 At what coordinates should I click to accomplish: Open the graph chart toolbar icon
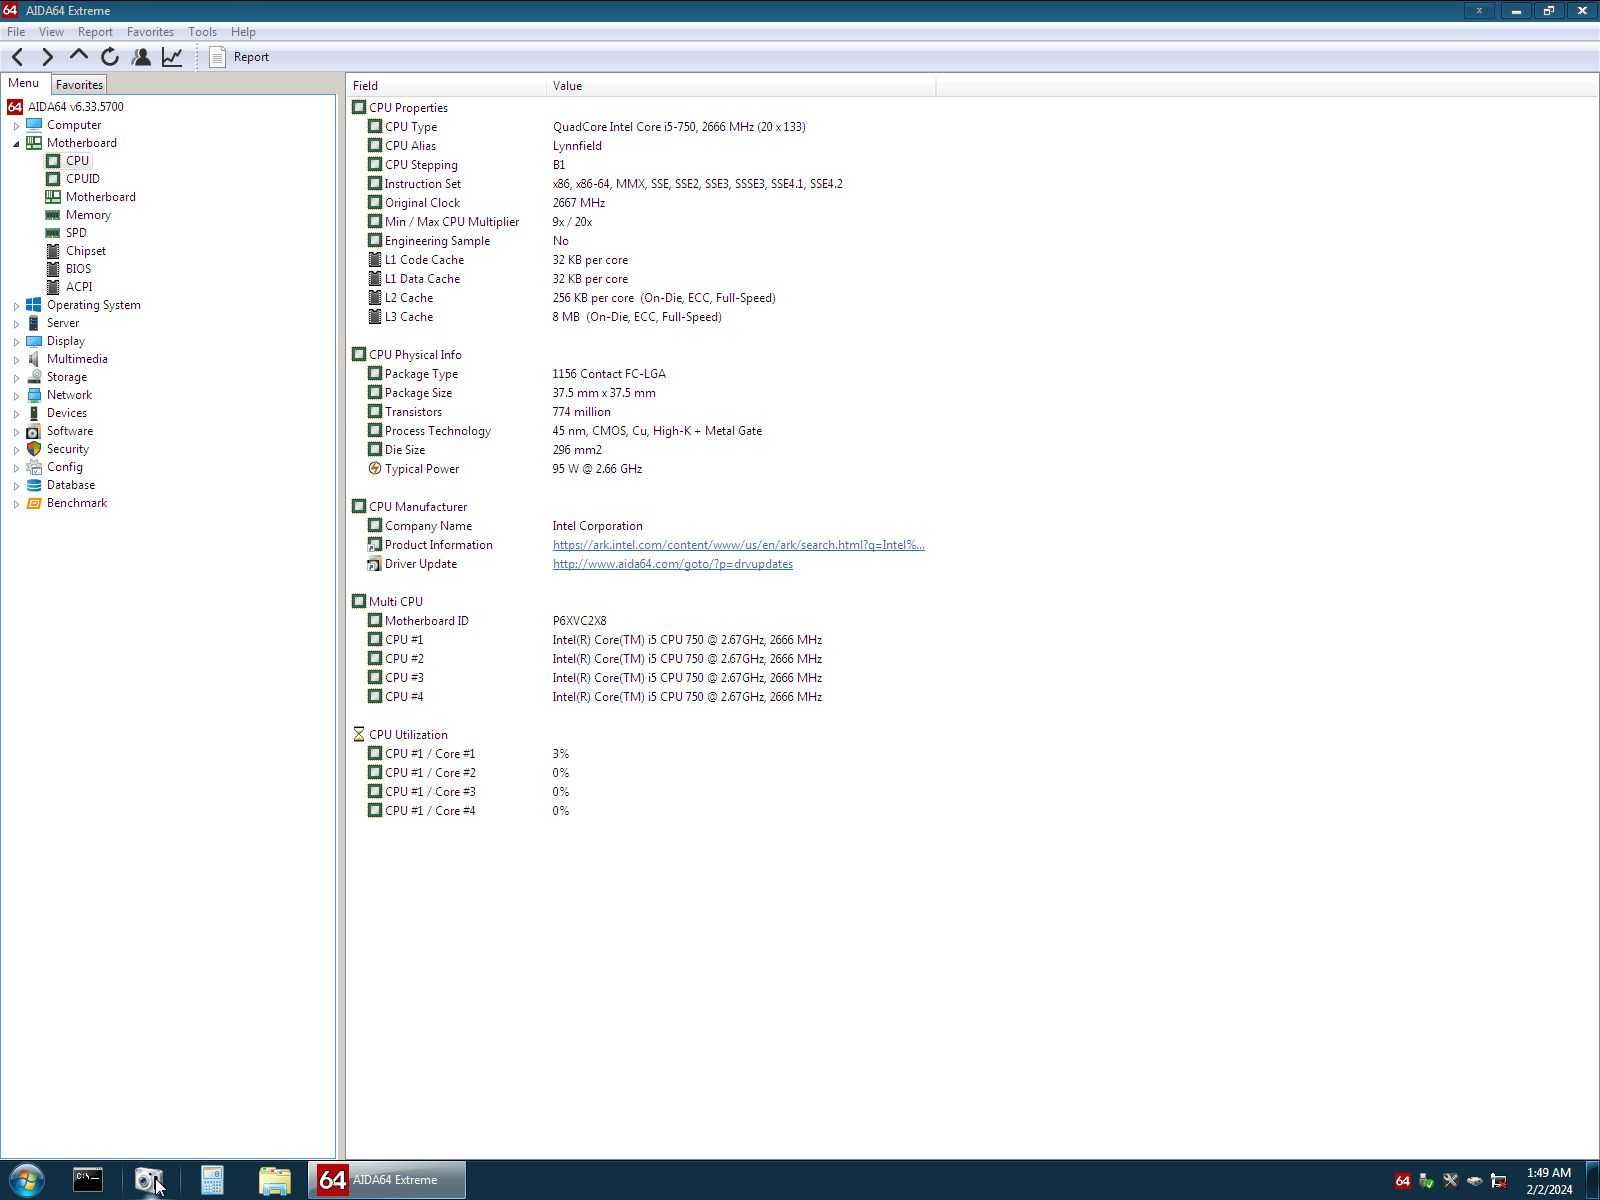[x=172, y=57]
